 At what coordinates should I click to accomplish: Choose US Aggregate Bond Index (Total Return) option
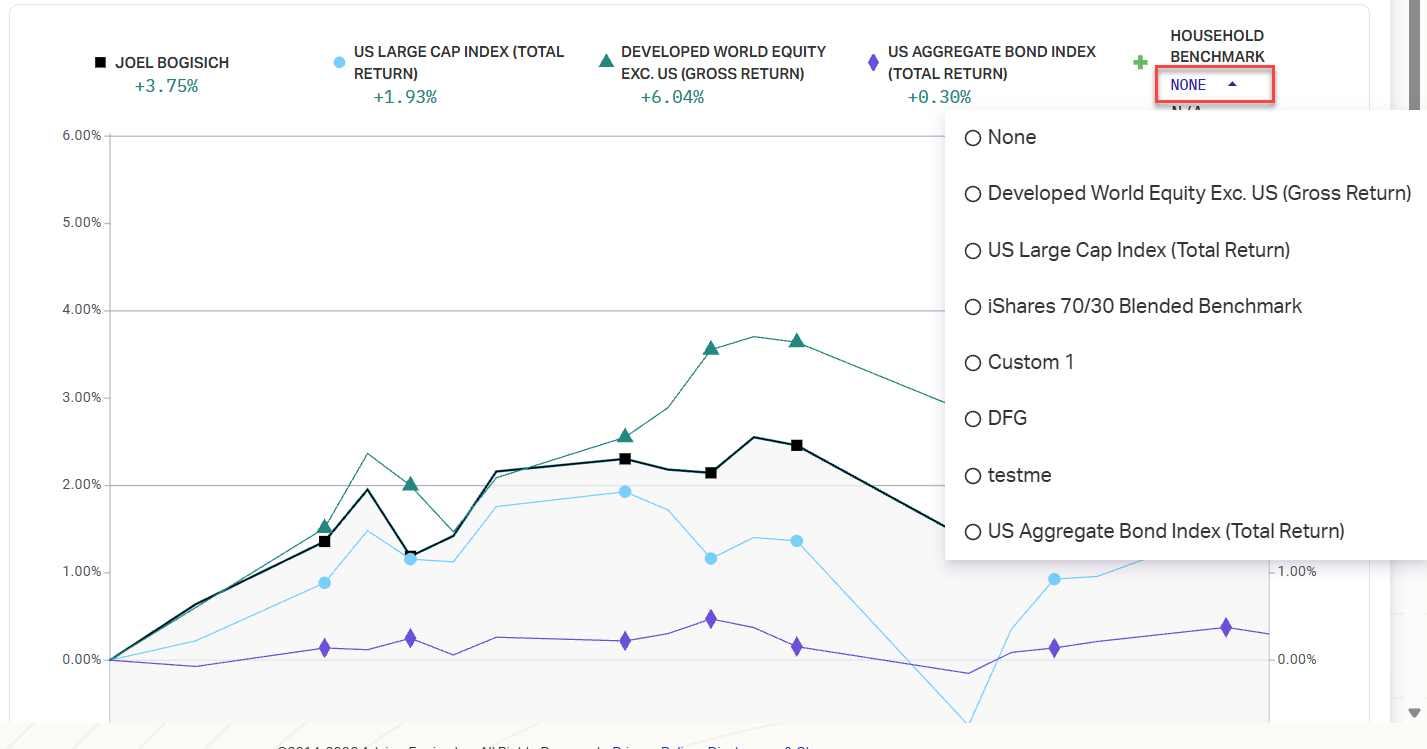click(972, 532)
